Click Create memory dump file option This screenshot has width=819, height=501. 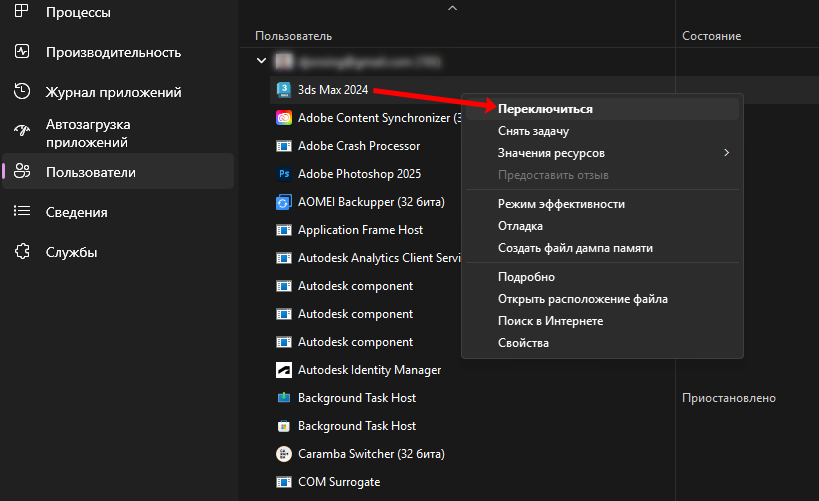575,248
